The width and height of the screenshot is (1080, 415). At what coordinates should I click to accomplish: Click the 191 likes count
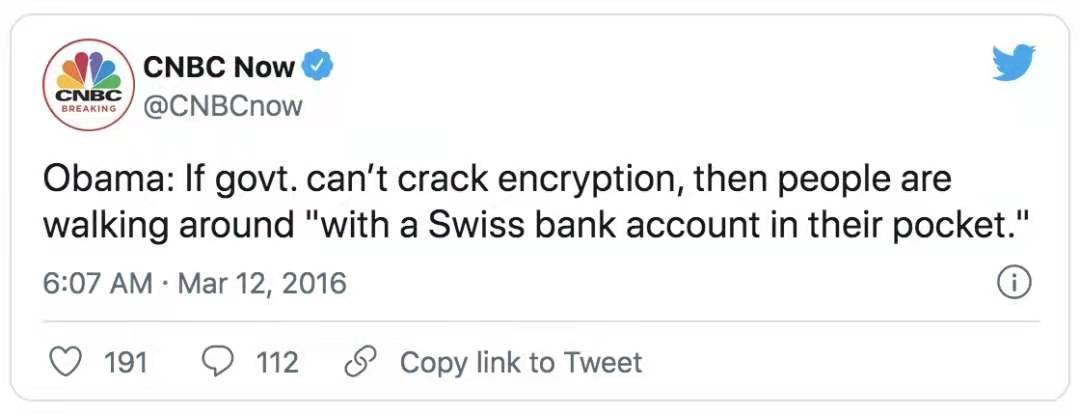pyautogui.click(x=126, y=362)
